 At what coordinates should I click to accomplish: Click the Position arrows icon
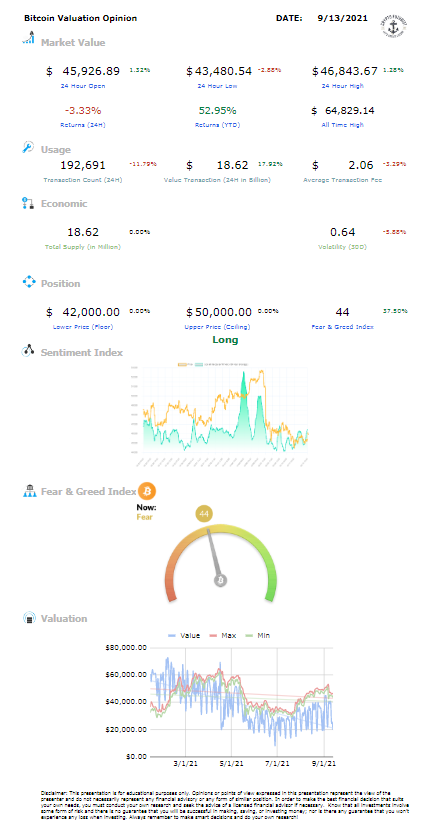tap(28, 282)
